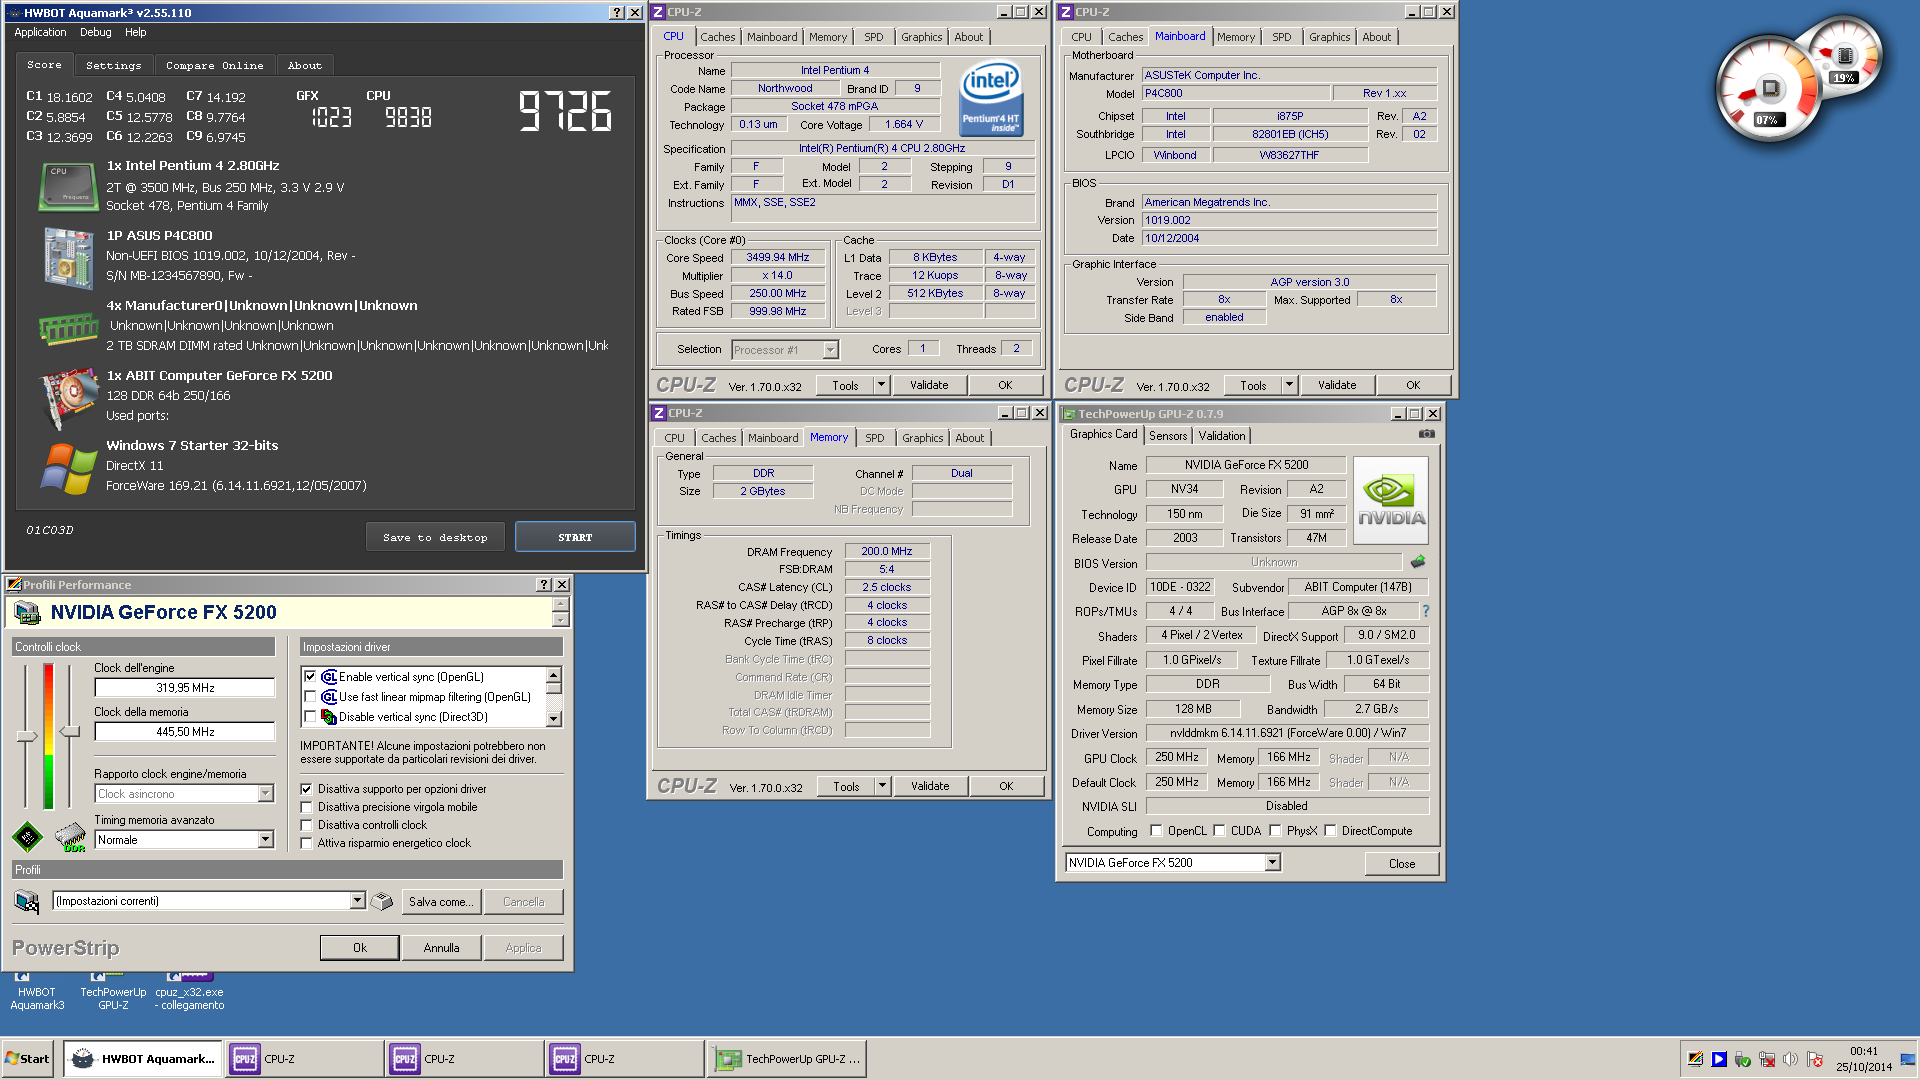Screen dimensions: 1920x1080
Task: Check Disattiva precisione virgola mobile
Action: coord(307,807)
